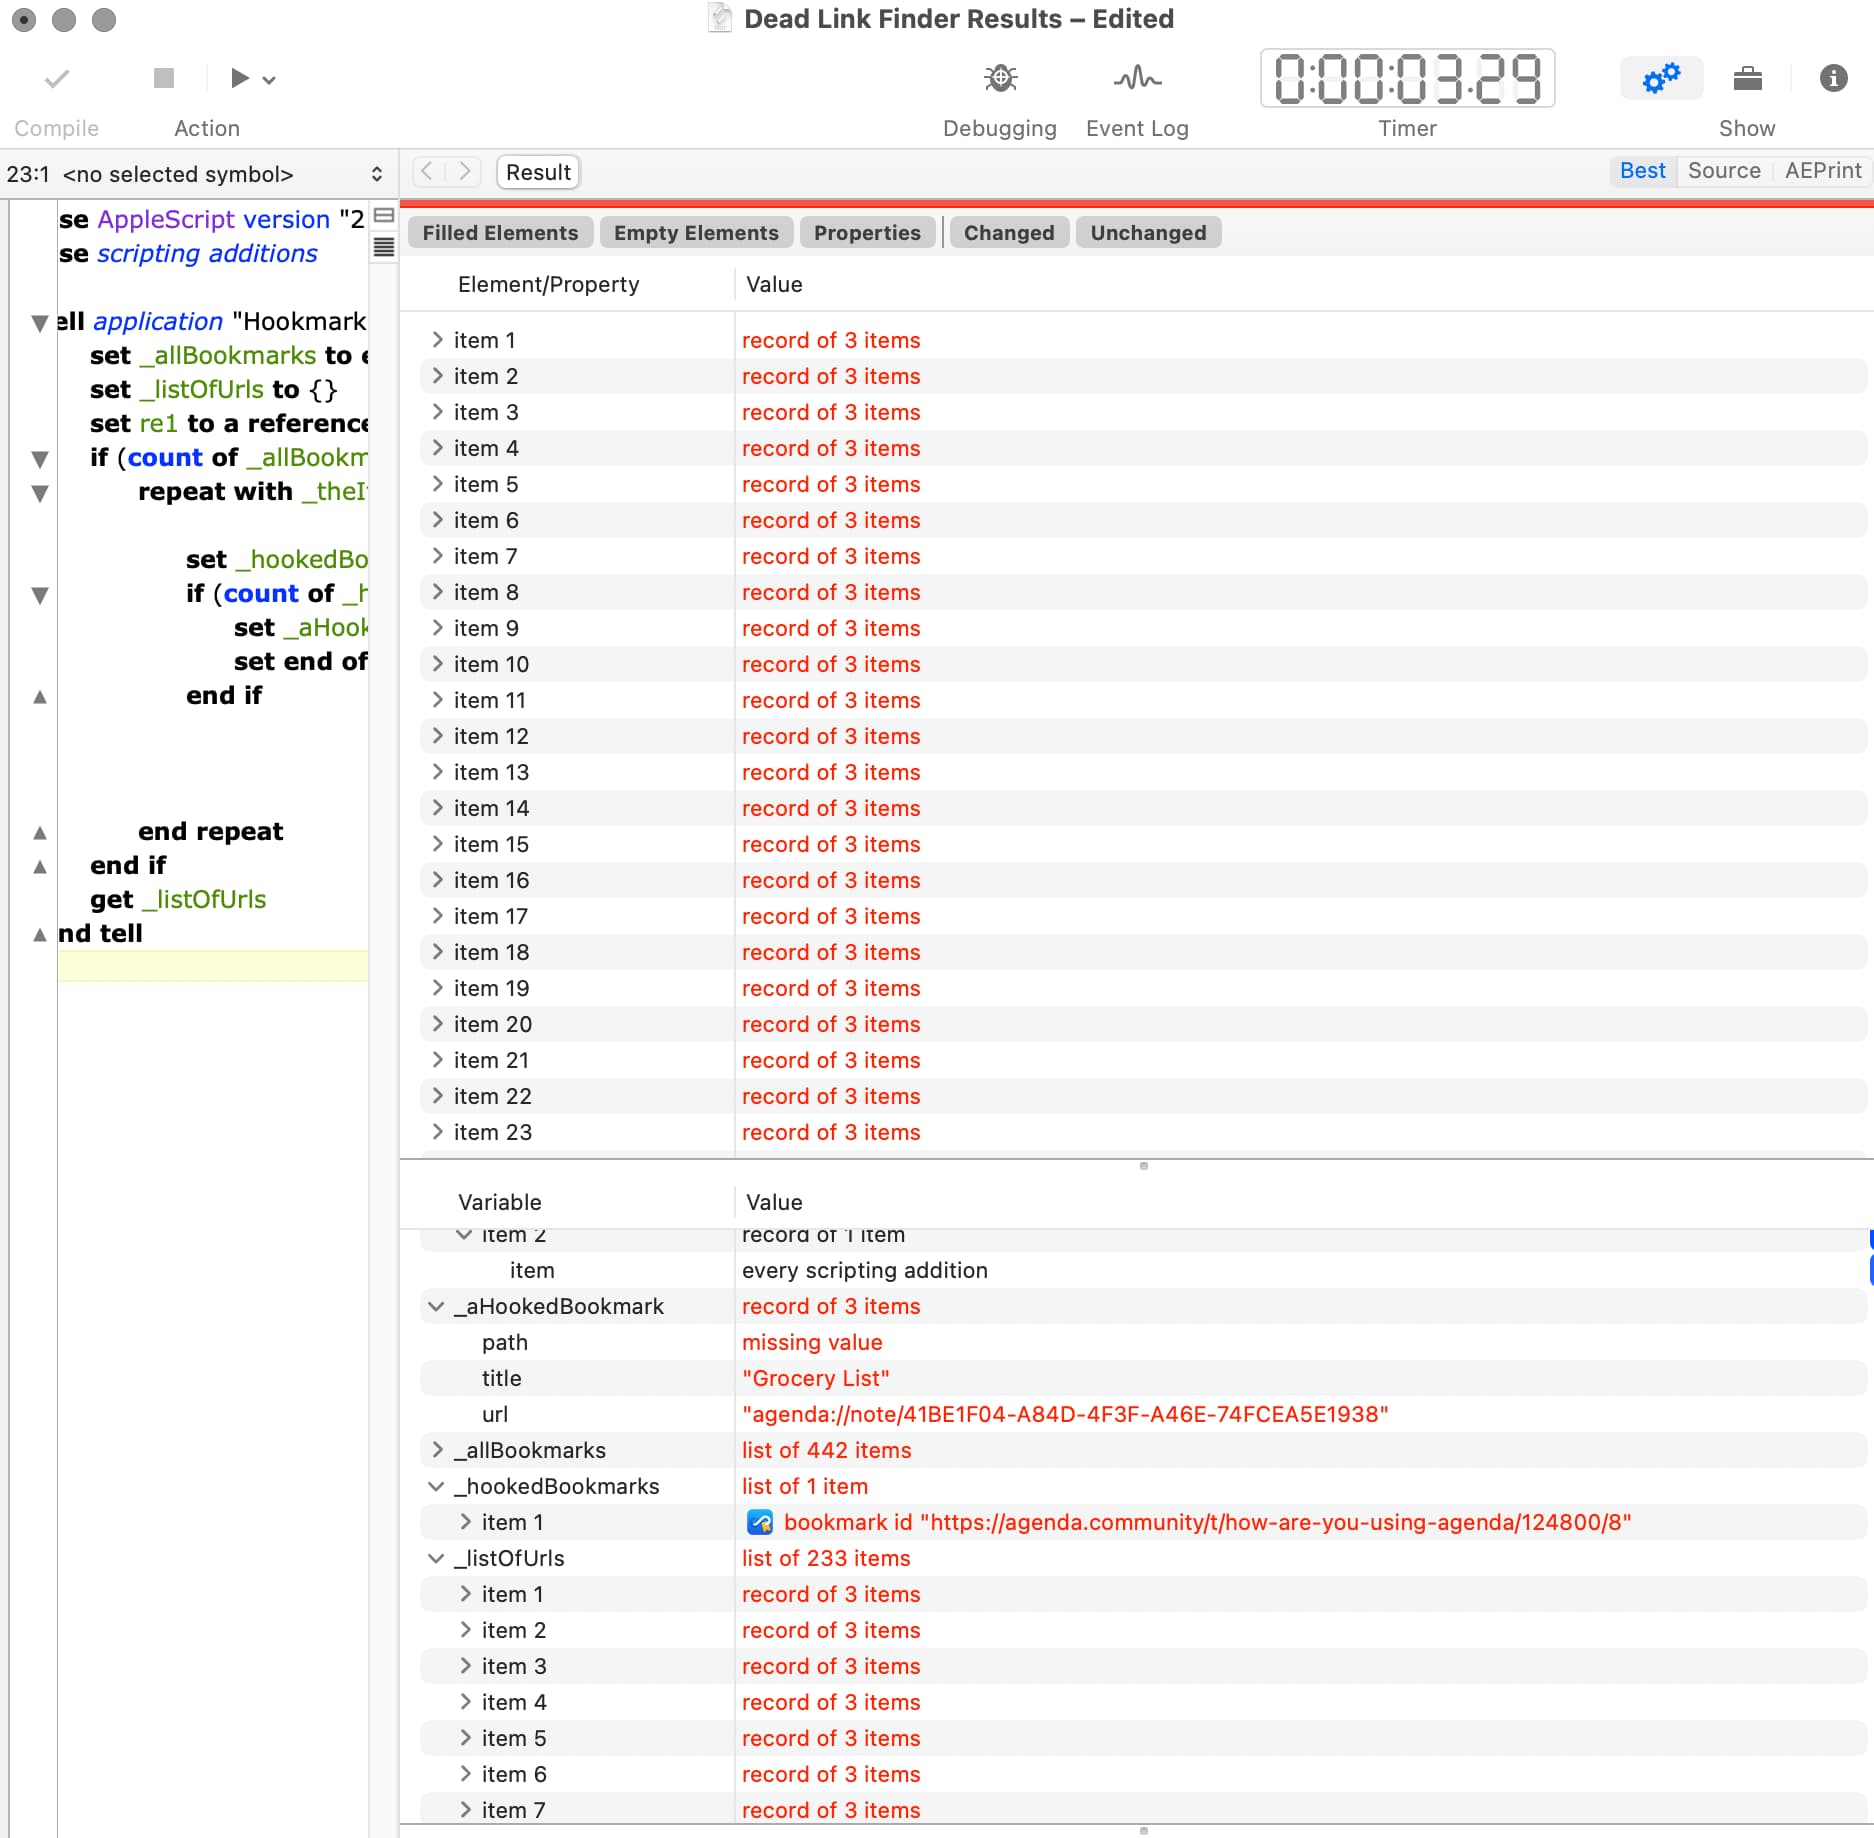Collapse the _hookedBookmarks variable

point(436,1486)
